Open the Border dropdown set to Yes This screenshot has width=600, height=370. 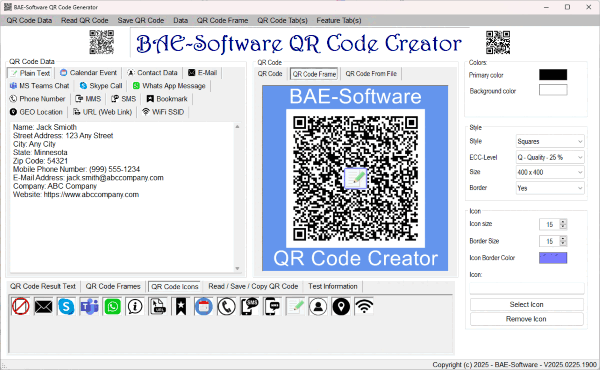coord(550,188)
